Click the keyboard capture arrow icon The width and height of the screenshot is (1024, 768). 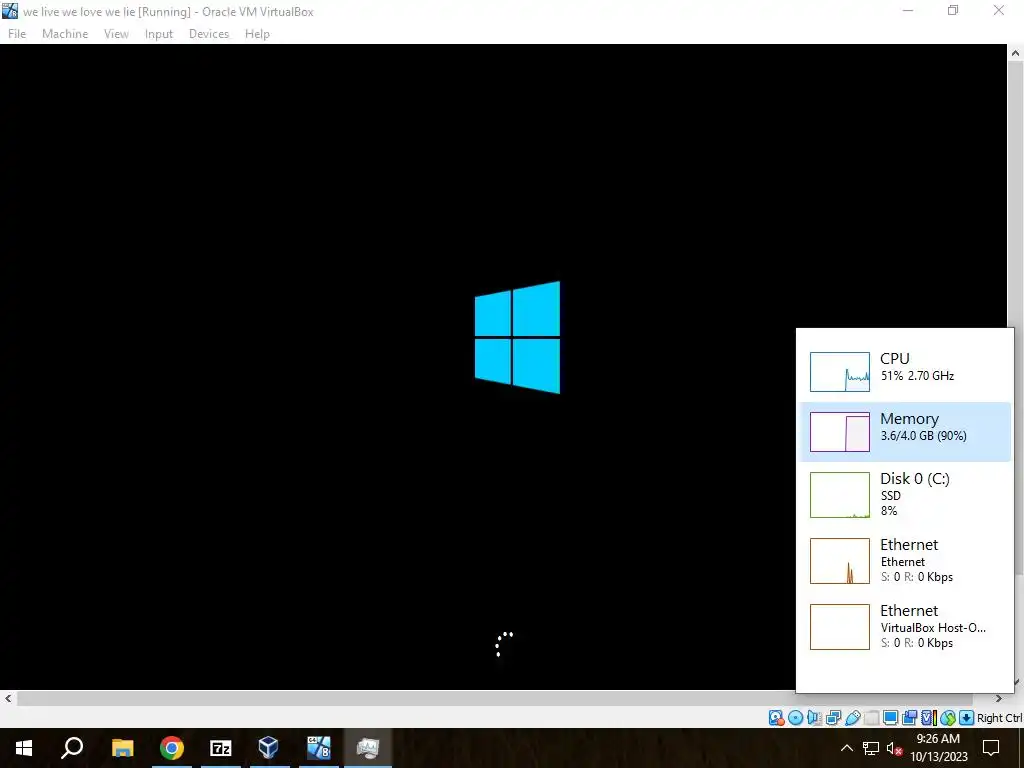pos(967,718)
